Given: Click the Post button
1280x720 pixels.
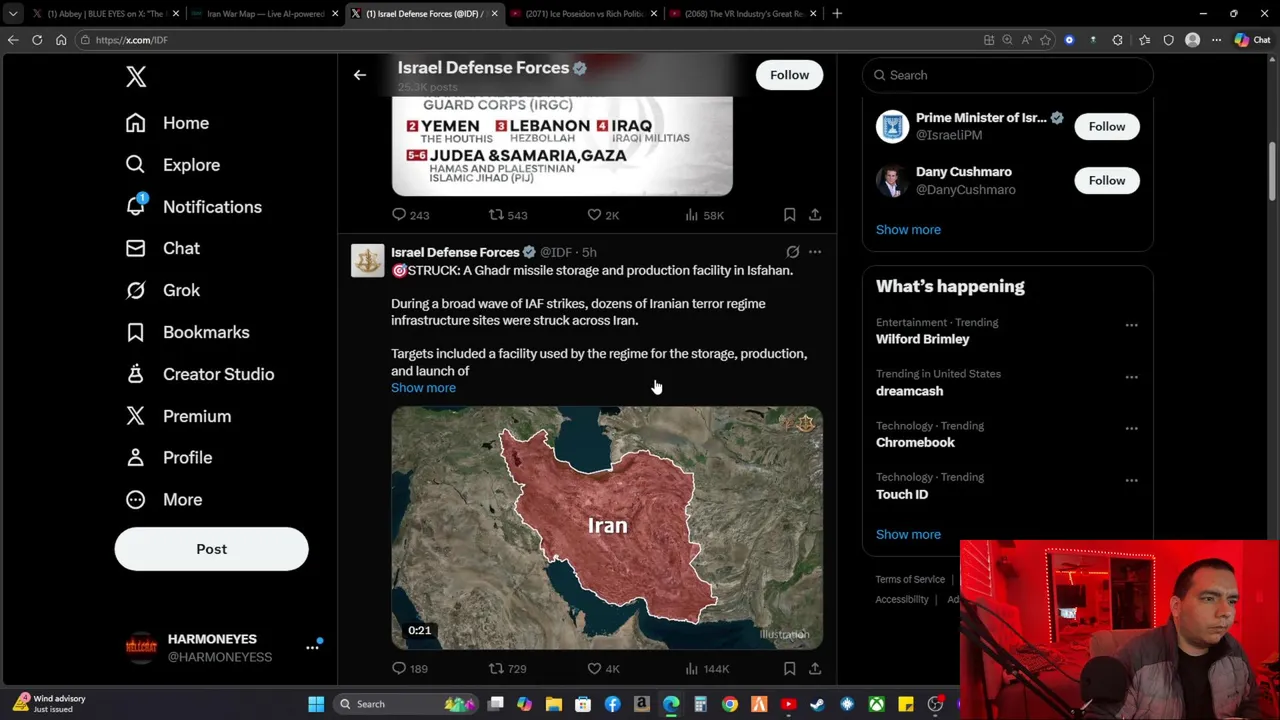Looking at the screenshot, I should (x=211, y=549).
